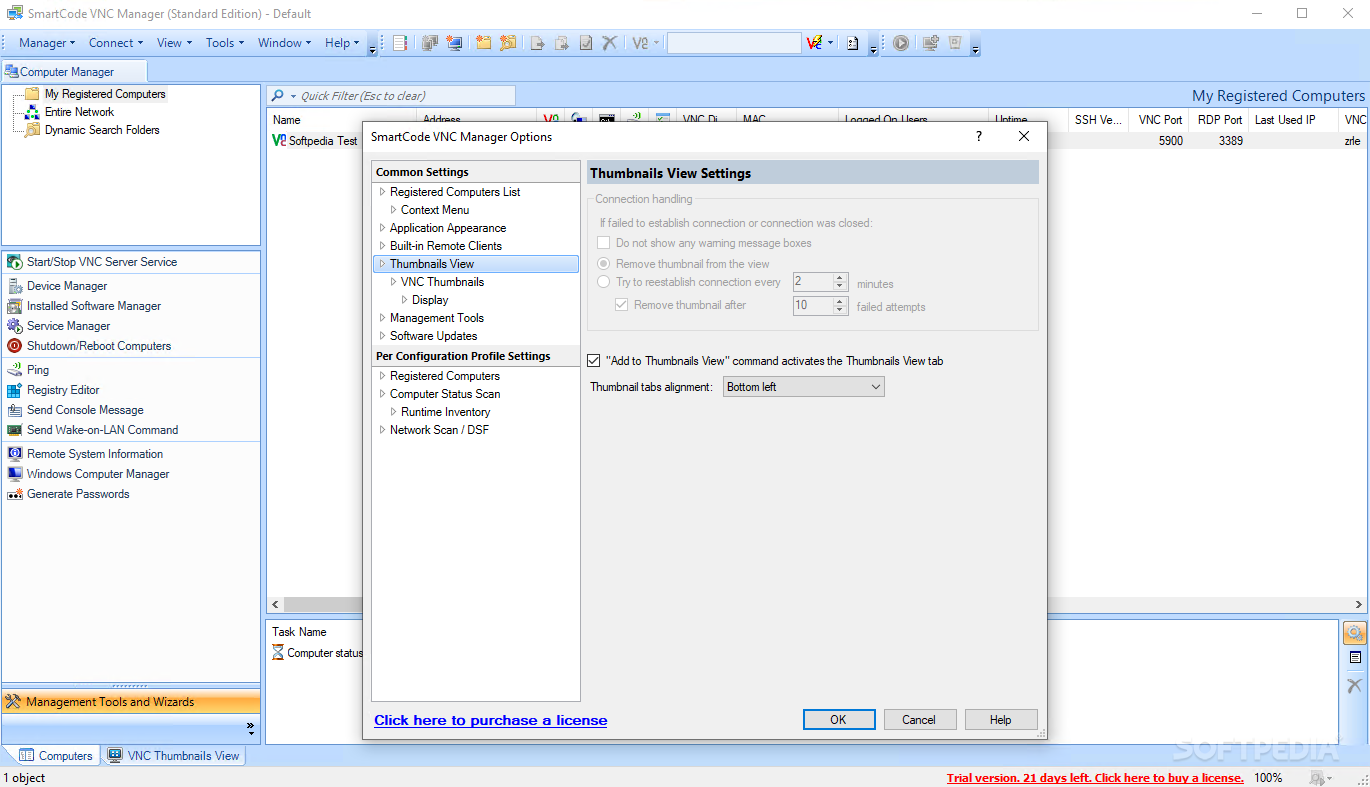Click the new folder toolbar icon
This screenshot has width=1370, height=787.
484,43
